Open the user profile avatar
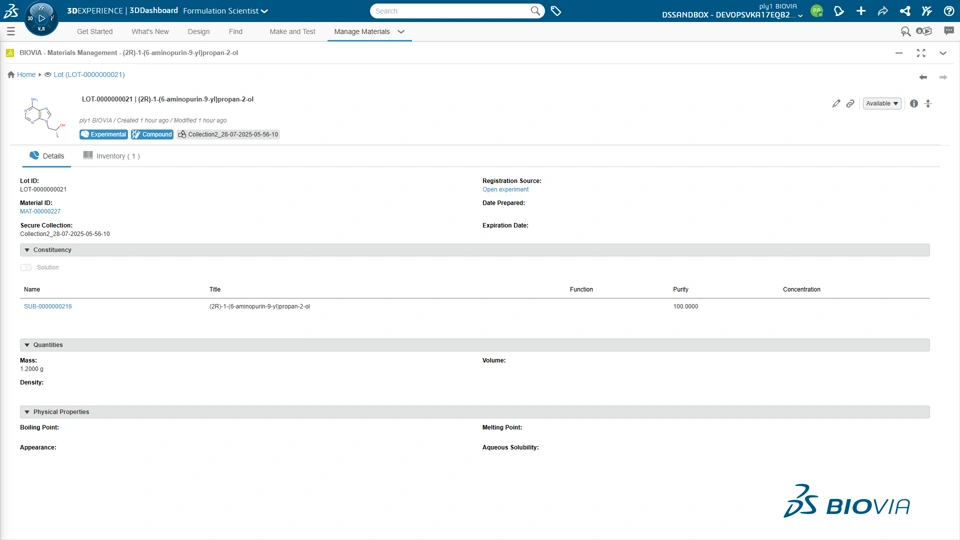The image size is (960, 540). click(817, 10)
